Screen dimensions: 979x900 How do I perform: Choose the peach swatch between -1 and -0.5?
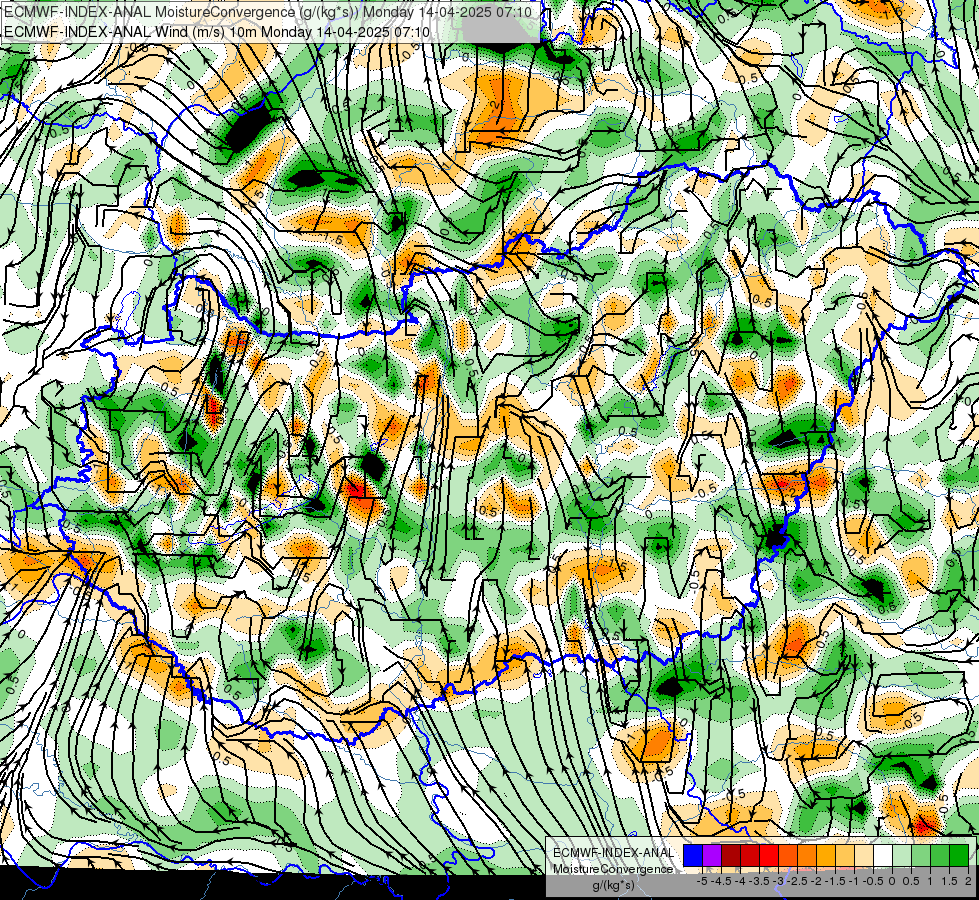tap(864, 855)
